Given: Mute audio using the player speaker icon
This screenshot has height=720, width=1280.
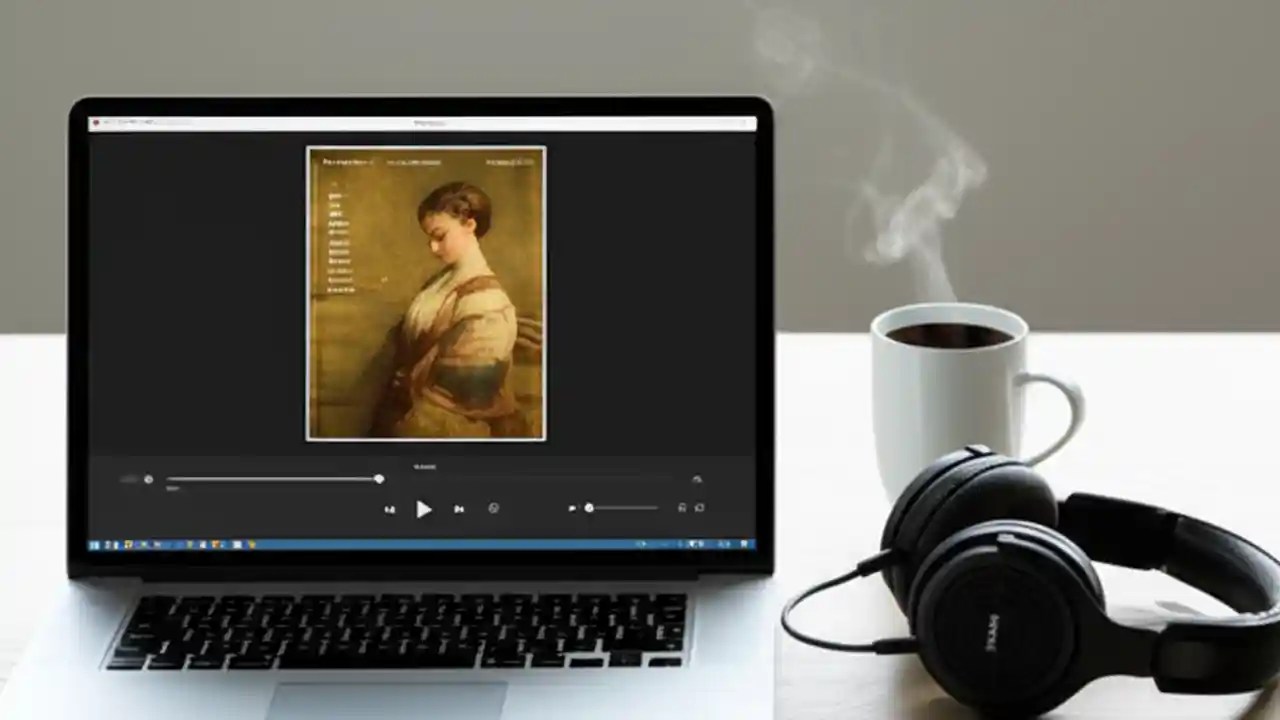Looking at the screenshot, I should point(571,508).
